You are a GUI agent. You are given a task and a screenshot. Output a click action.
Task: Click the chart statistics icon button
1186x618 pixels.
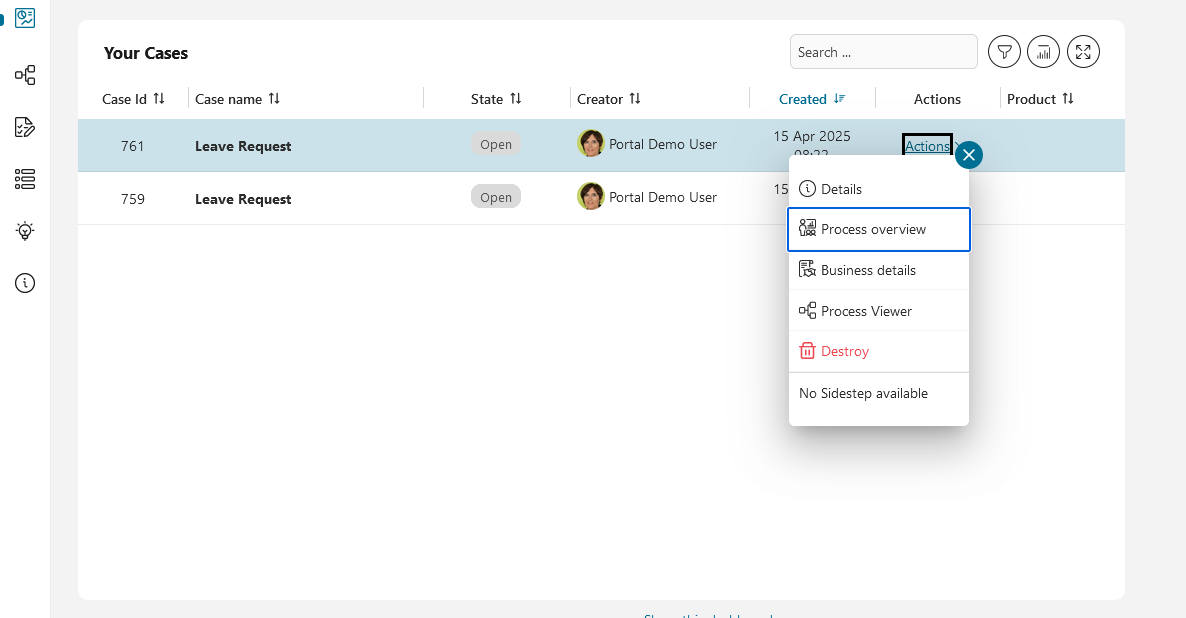1044,52
